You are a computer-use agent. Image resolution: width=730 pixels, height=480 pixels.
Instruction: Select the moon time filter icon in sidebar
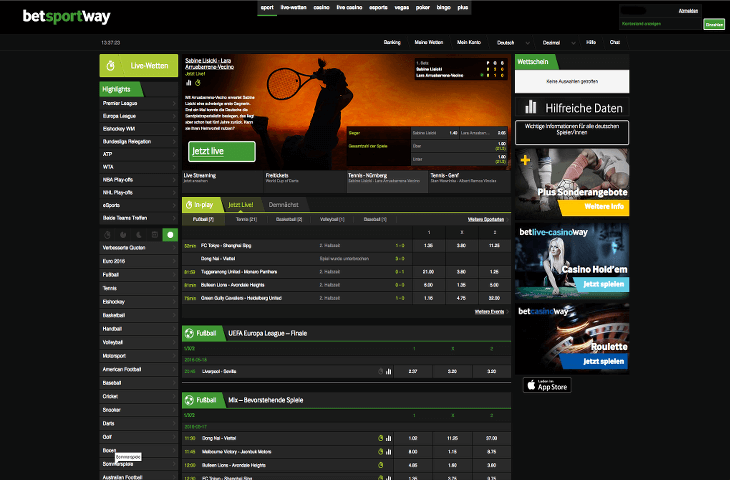tap(139, 235)
